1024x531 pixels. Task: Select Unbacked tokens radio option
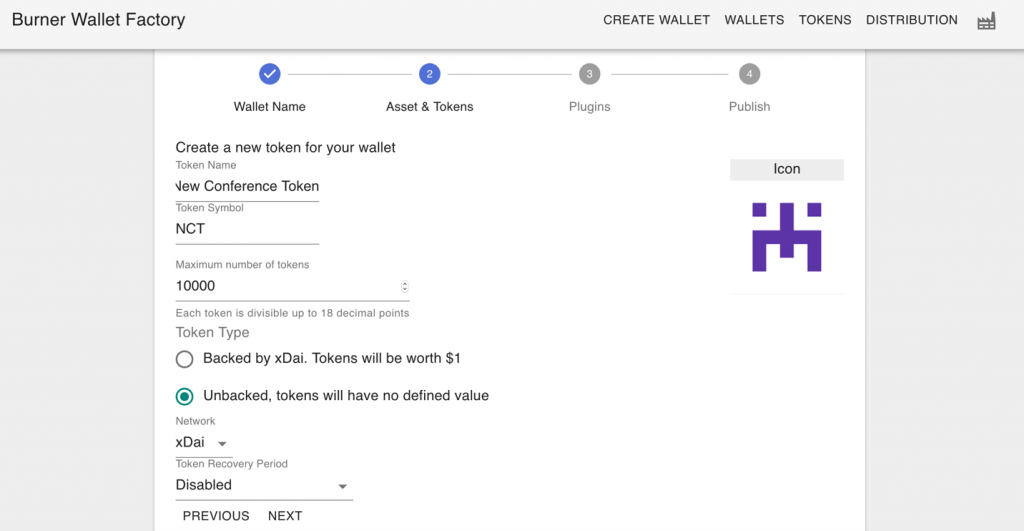click(x=185, y=396)
